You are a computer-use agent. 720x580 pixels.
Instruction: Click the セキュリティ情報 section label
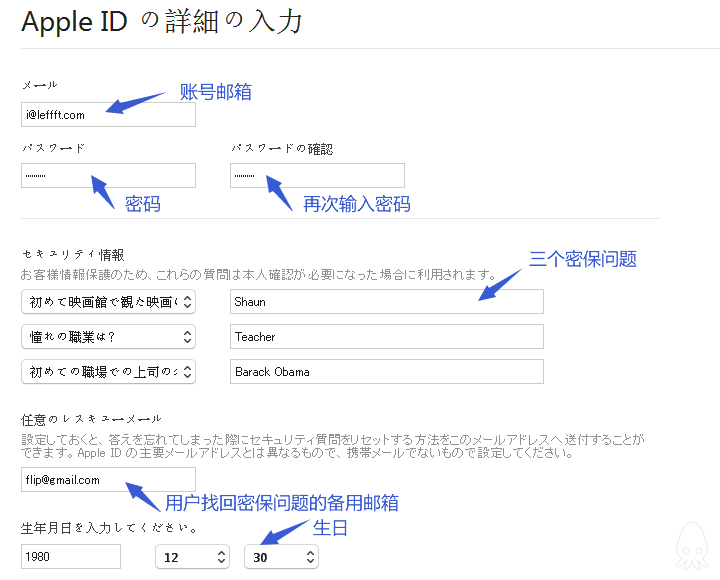(x=73, y=255)
